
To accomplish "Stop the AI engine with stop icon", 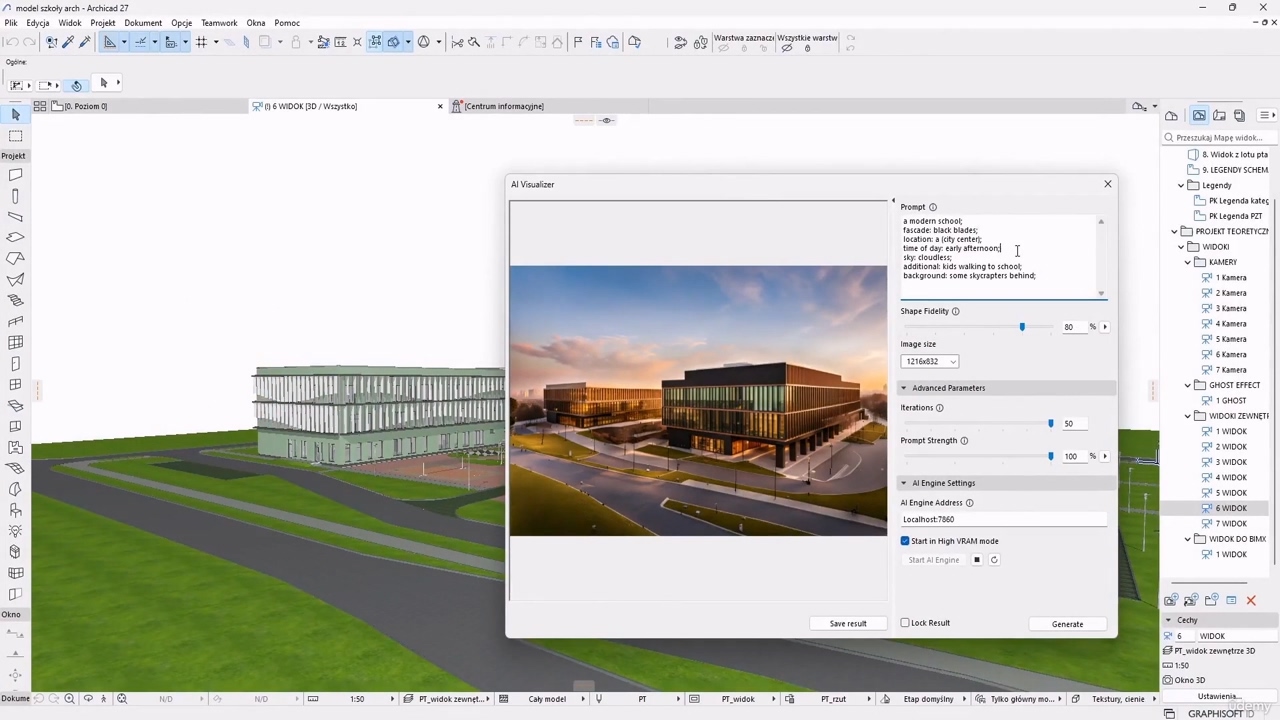I will pyautogui.click(x=977, y=560).
